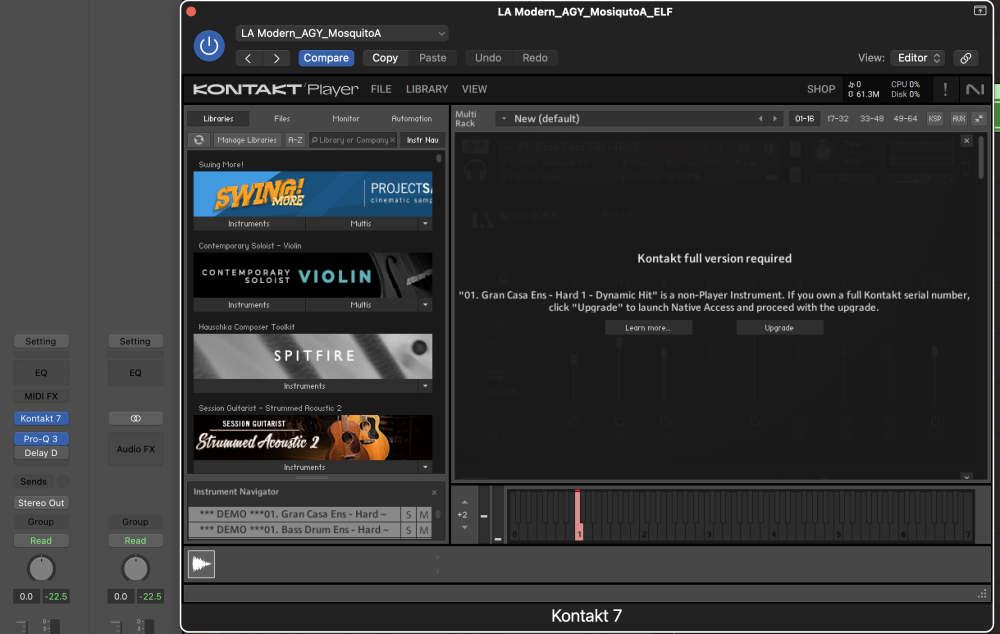The height and width of the screenshot is (634, 1000).
Task: Select rack page 33-48
Action: tap(871, 119)
